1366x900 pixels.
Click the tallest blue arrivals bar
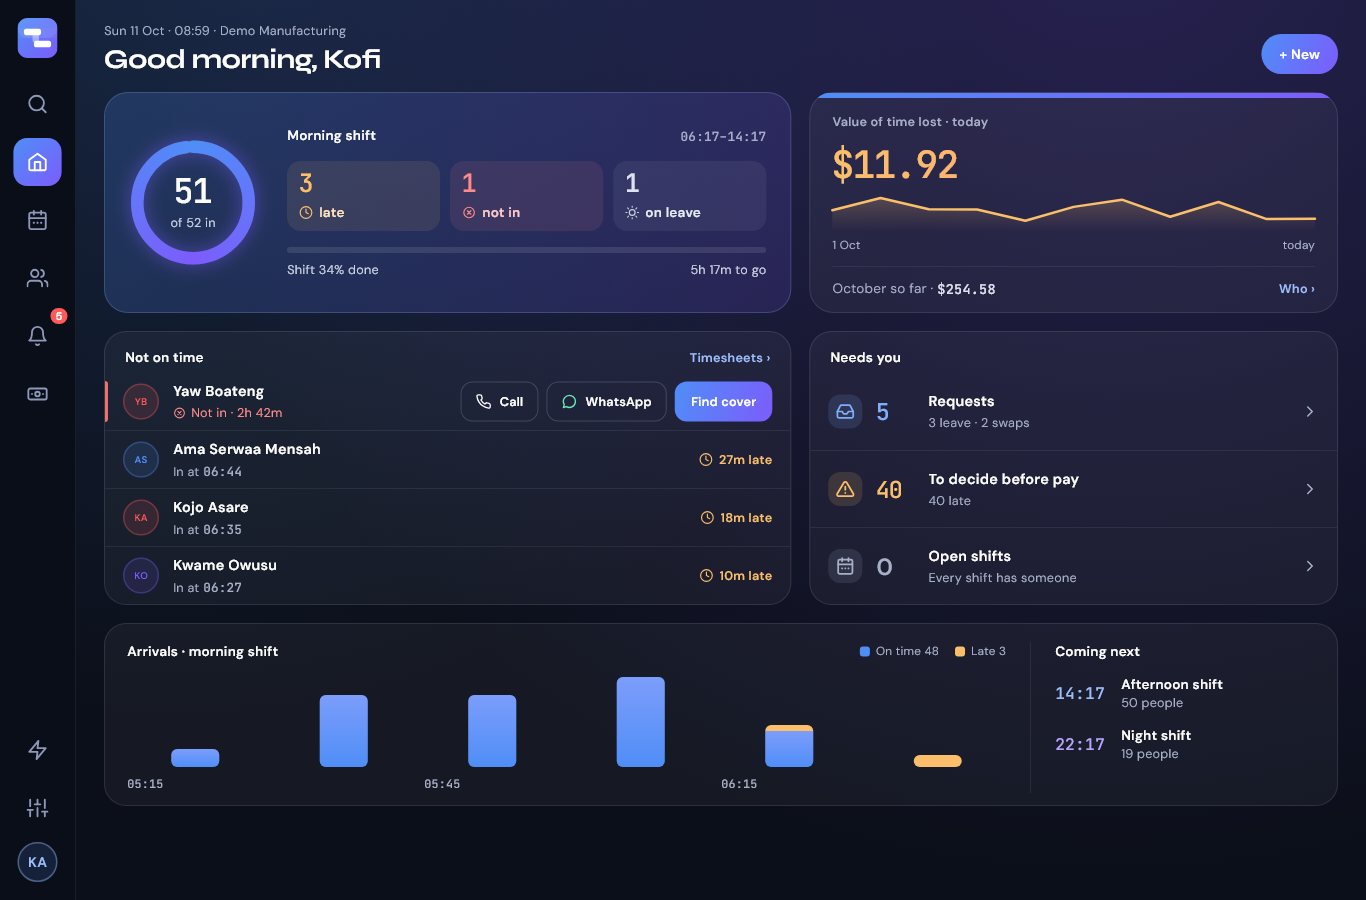[641, 722]
